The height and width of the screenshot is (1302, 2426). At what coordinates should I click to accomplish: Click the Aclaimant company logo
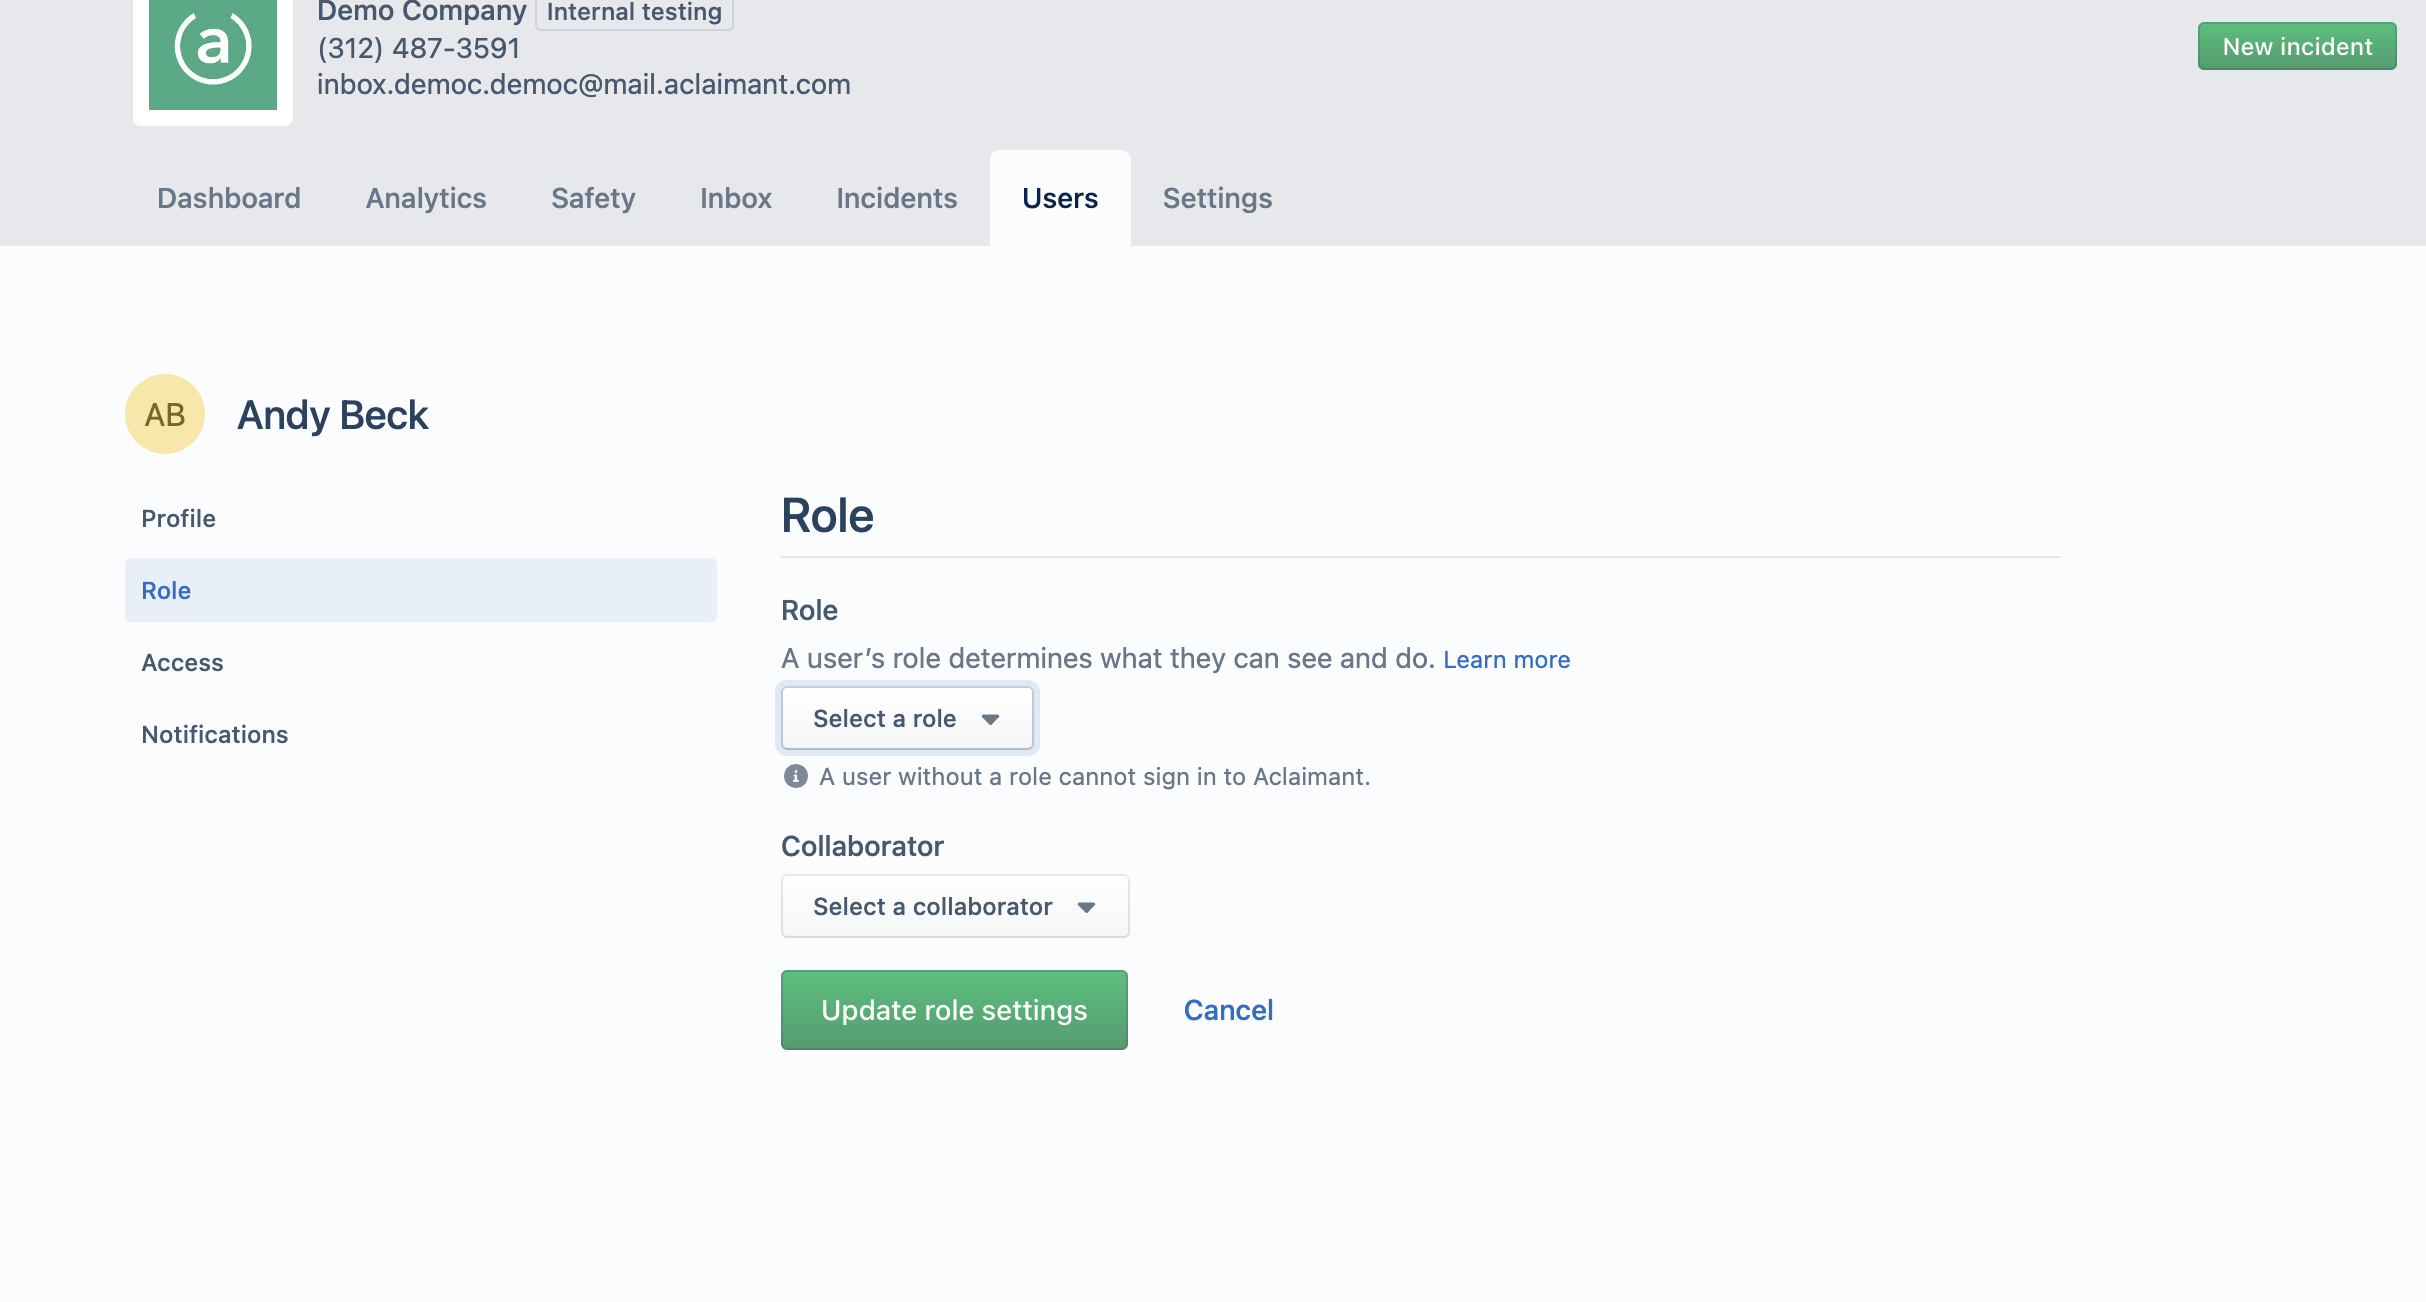coord(212,54)
